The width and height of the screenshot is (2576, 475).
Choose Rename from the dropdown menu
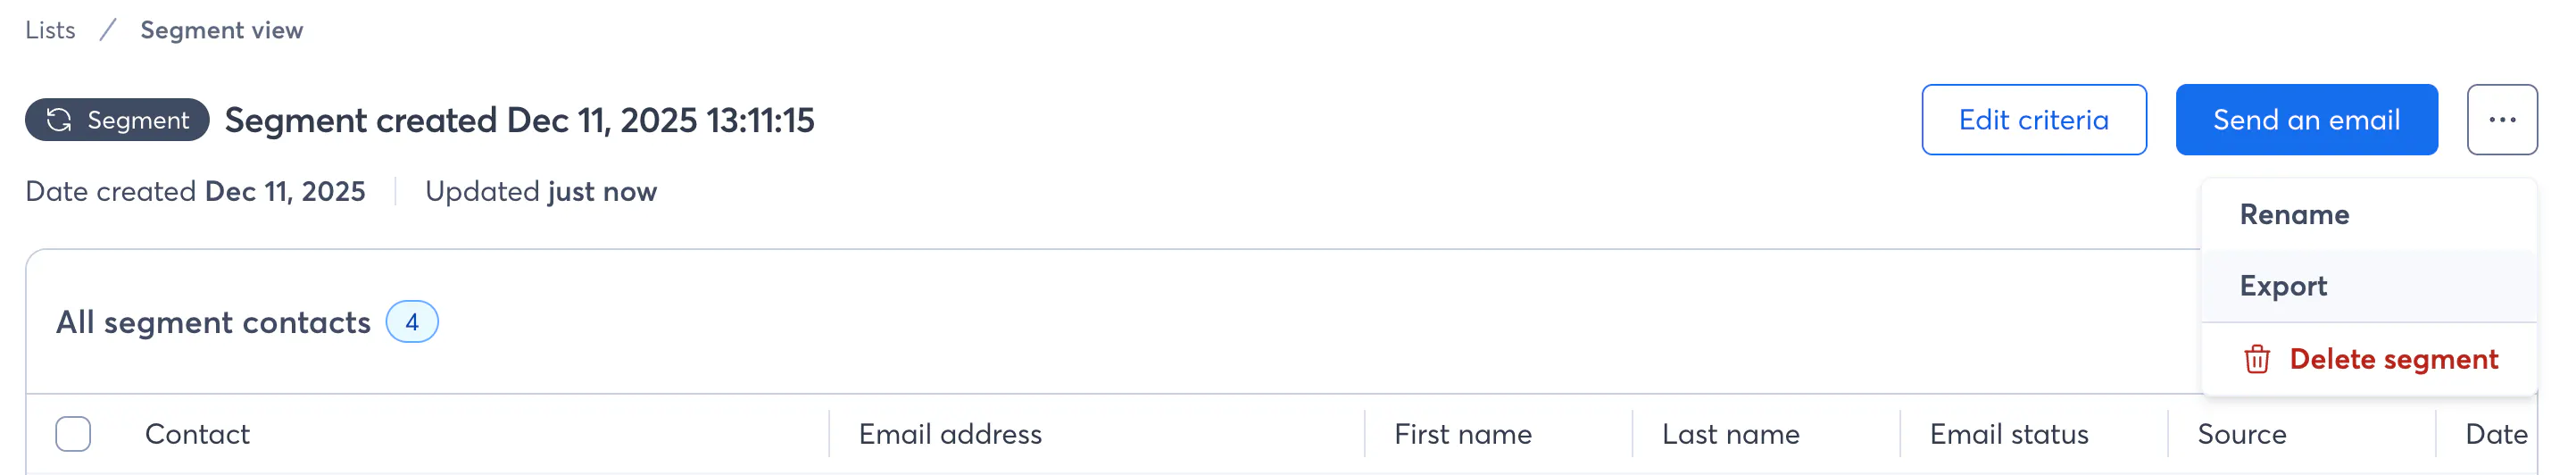click(2293, 214)
